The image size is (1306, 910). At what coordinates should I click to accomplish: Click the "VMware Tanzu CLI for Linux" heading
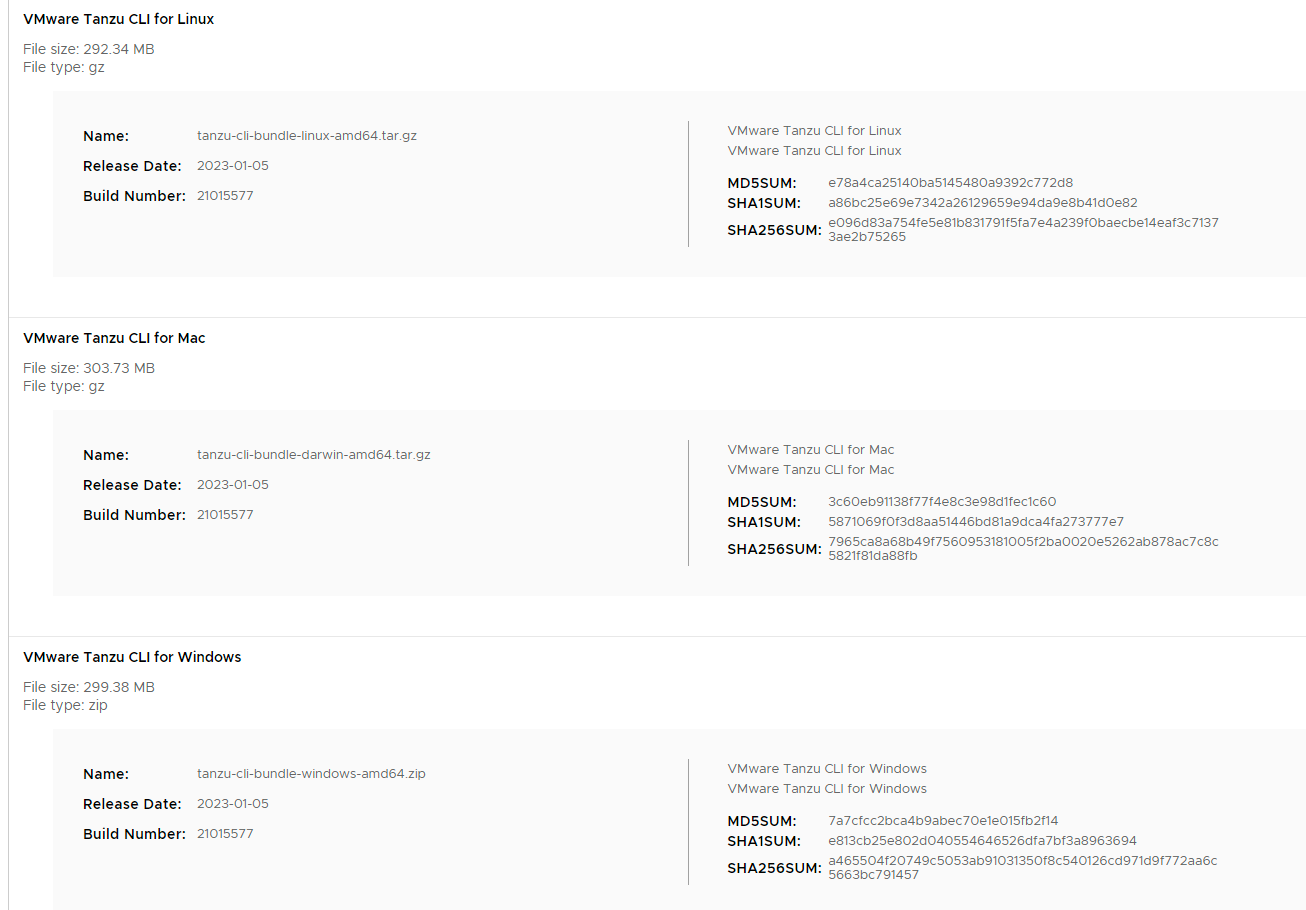tap(118, 19)
